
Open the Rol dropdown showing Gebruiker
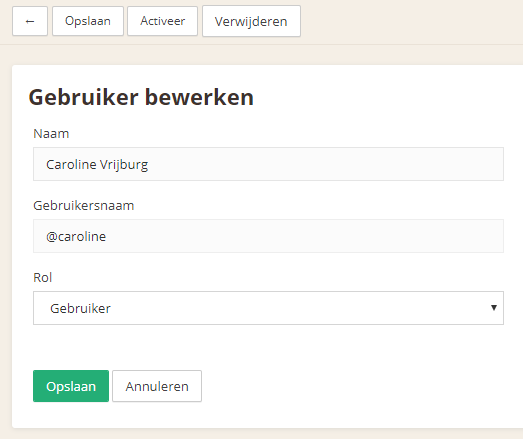click(268, 308)
